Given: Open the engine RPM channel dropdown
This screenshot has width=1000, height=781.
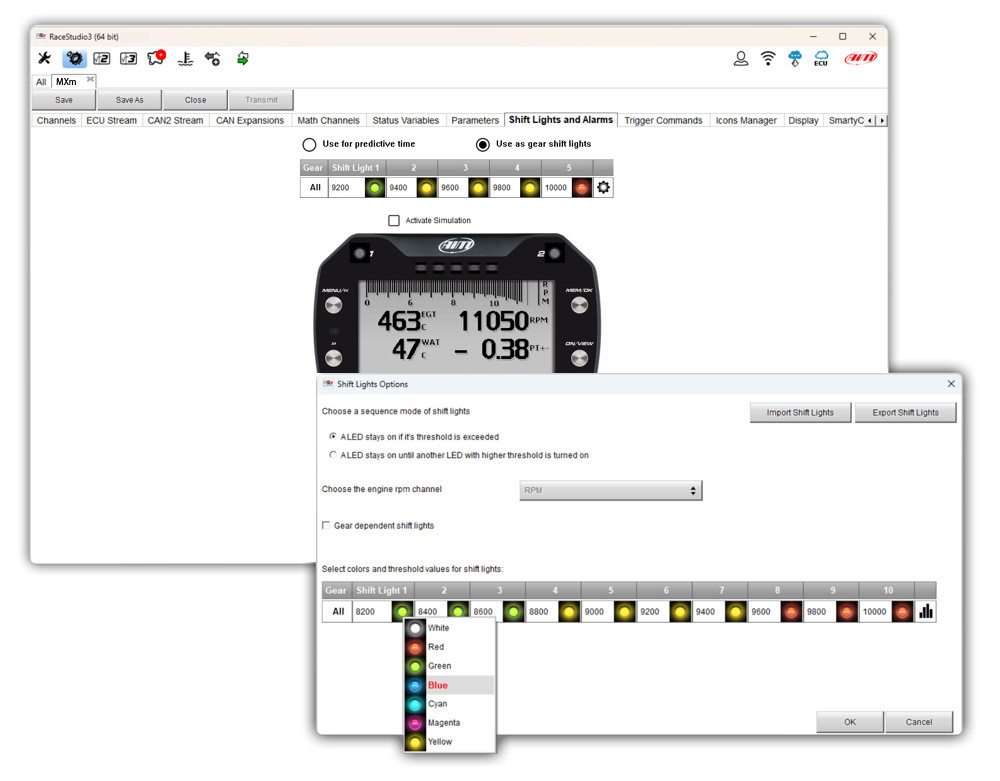Looking at the screenshot, I should (x=611, y=491).
